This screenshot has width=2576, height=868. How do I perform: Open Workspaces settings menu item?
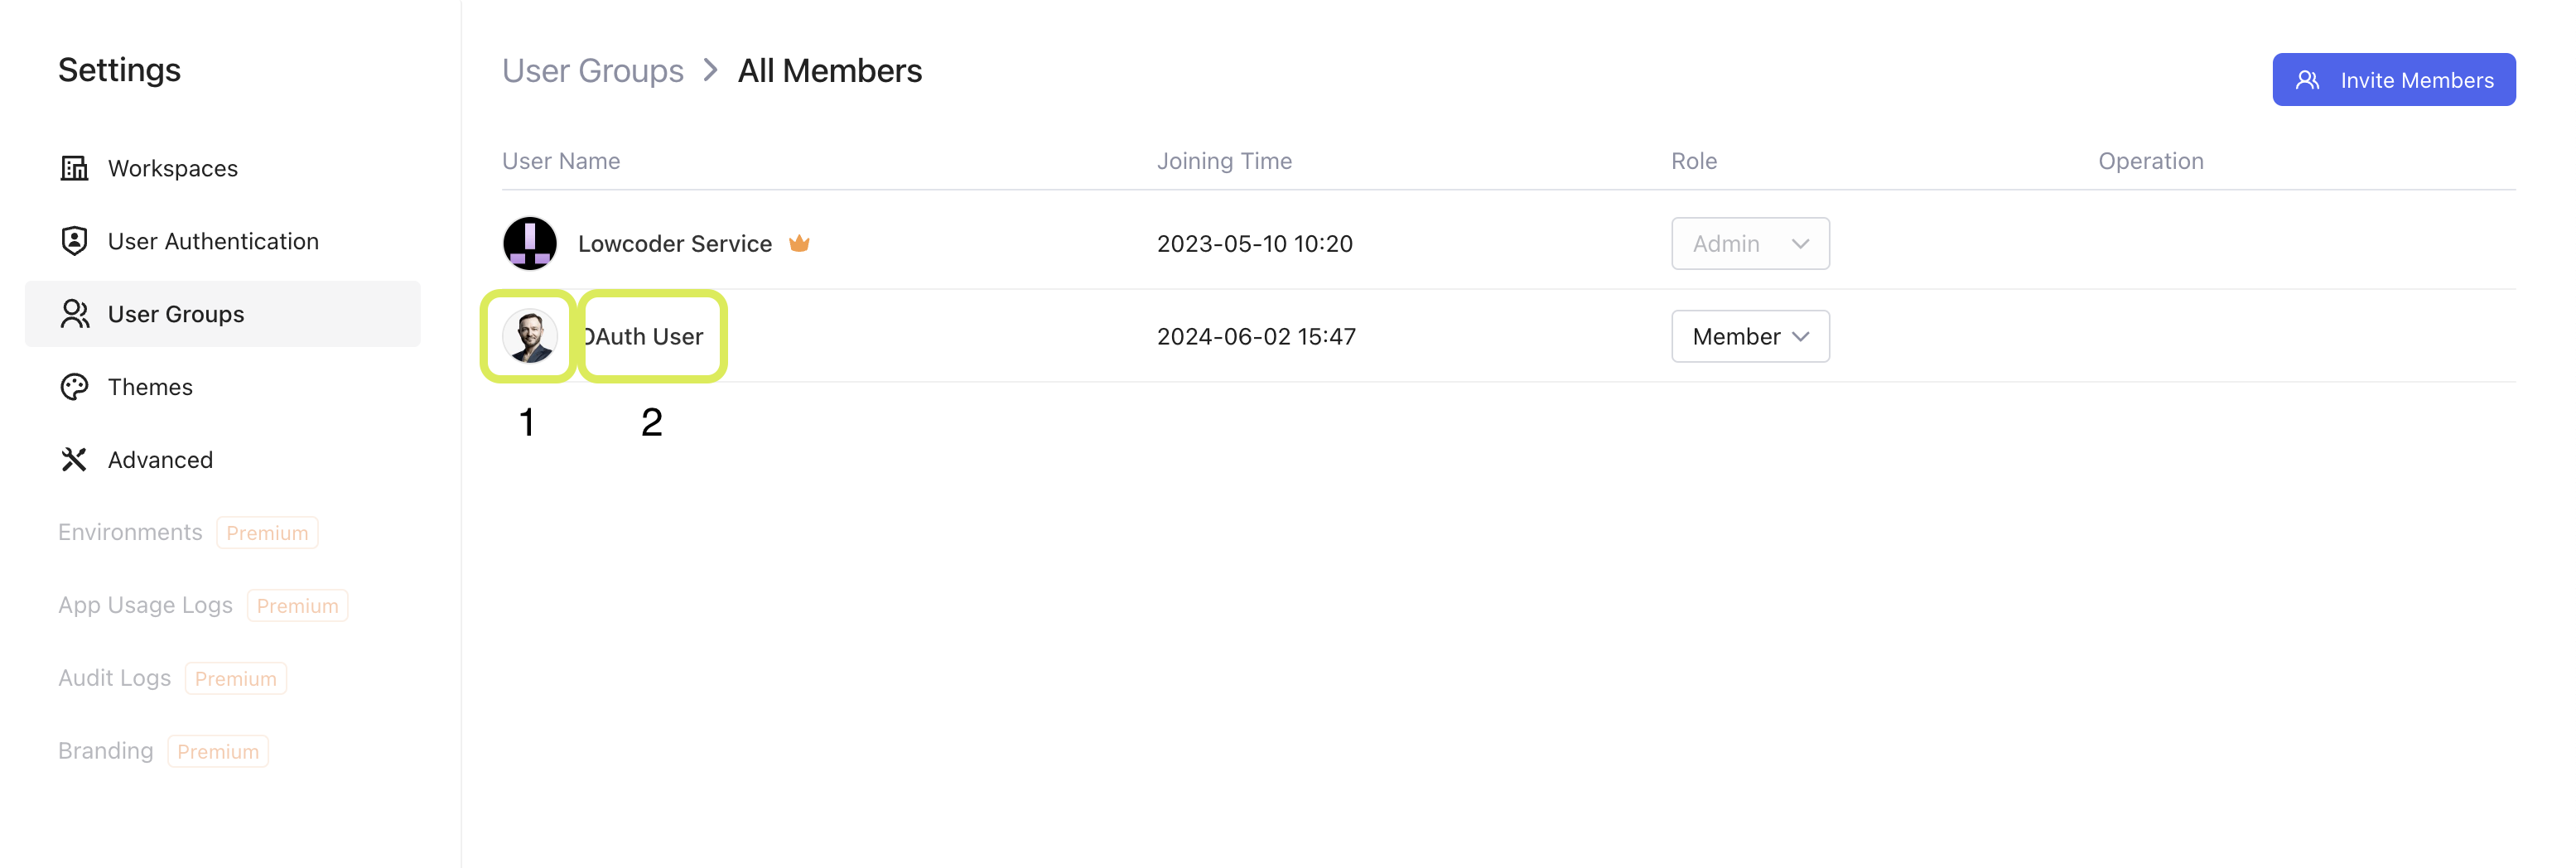(173, 168)
